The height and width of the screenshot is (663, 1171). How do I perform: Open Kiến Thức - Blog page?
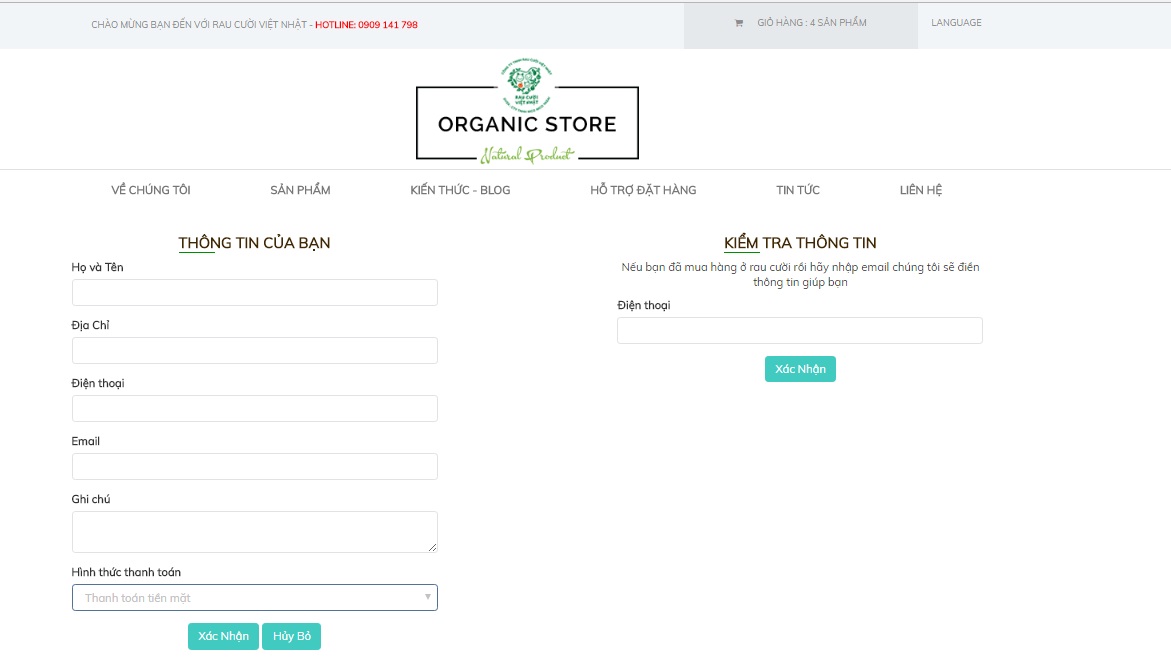[x=460, y=190]
